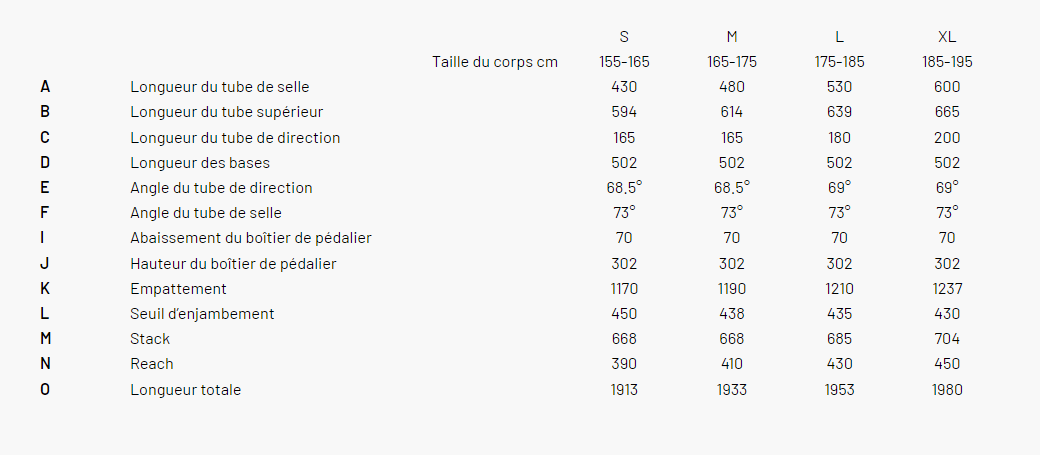Select the 'Taille du corps cm' label
Viewport: 1040px width, 455px height.
(495, 62)
